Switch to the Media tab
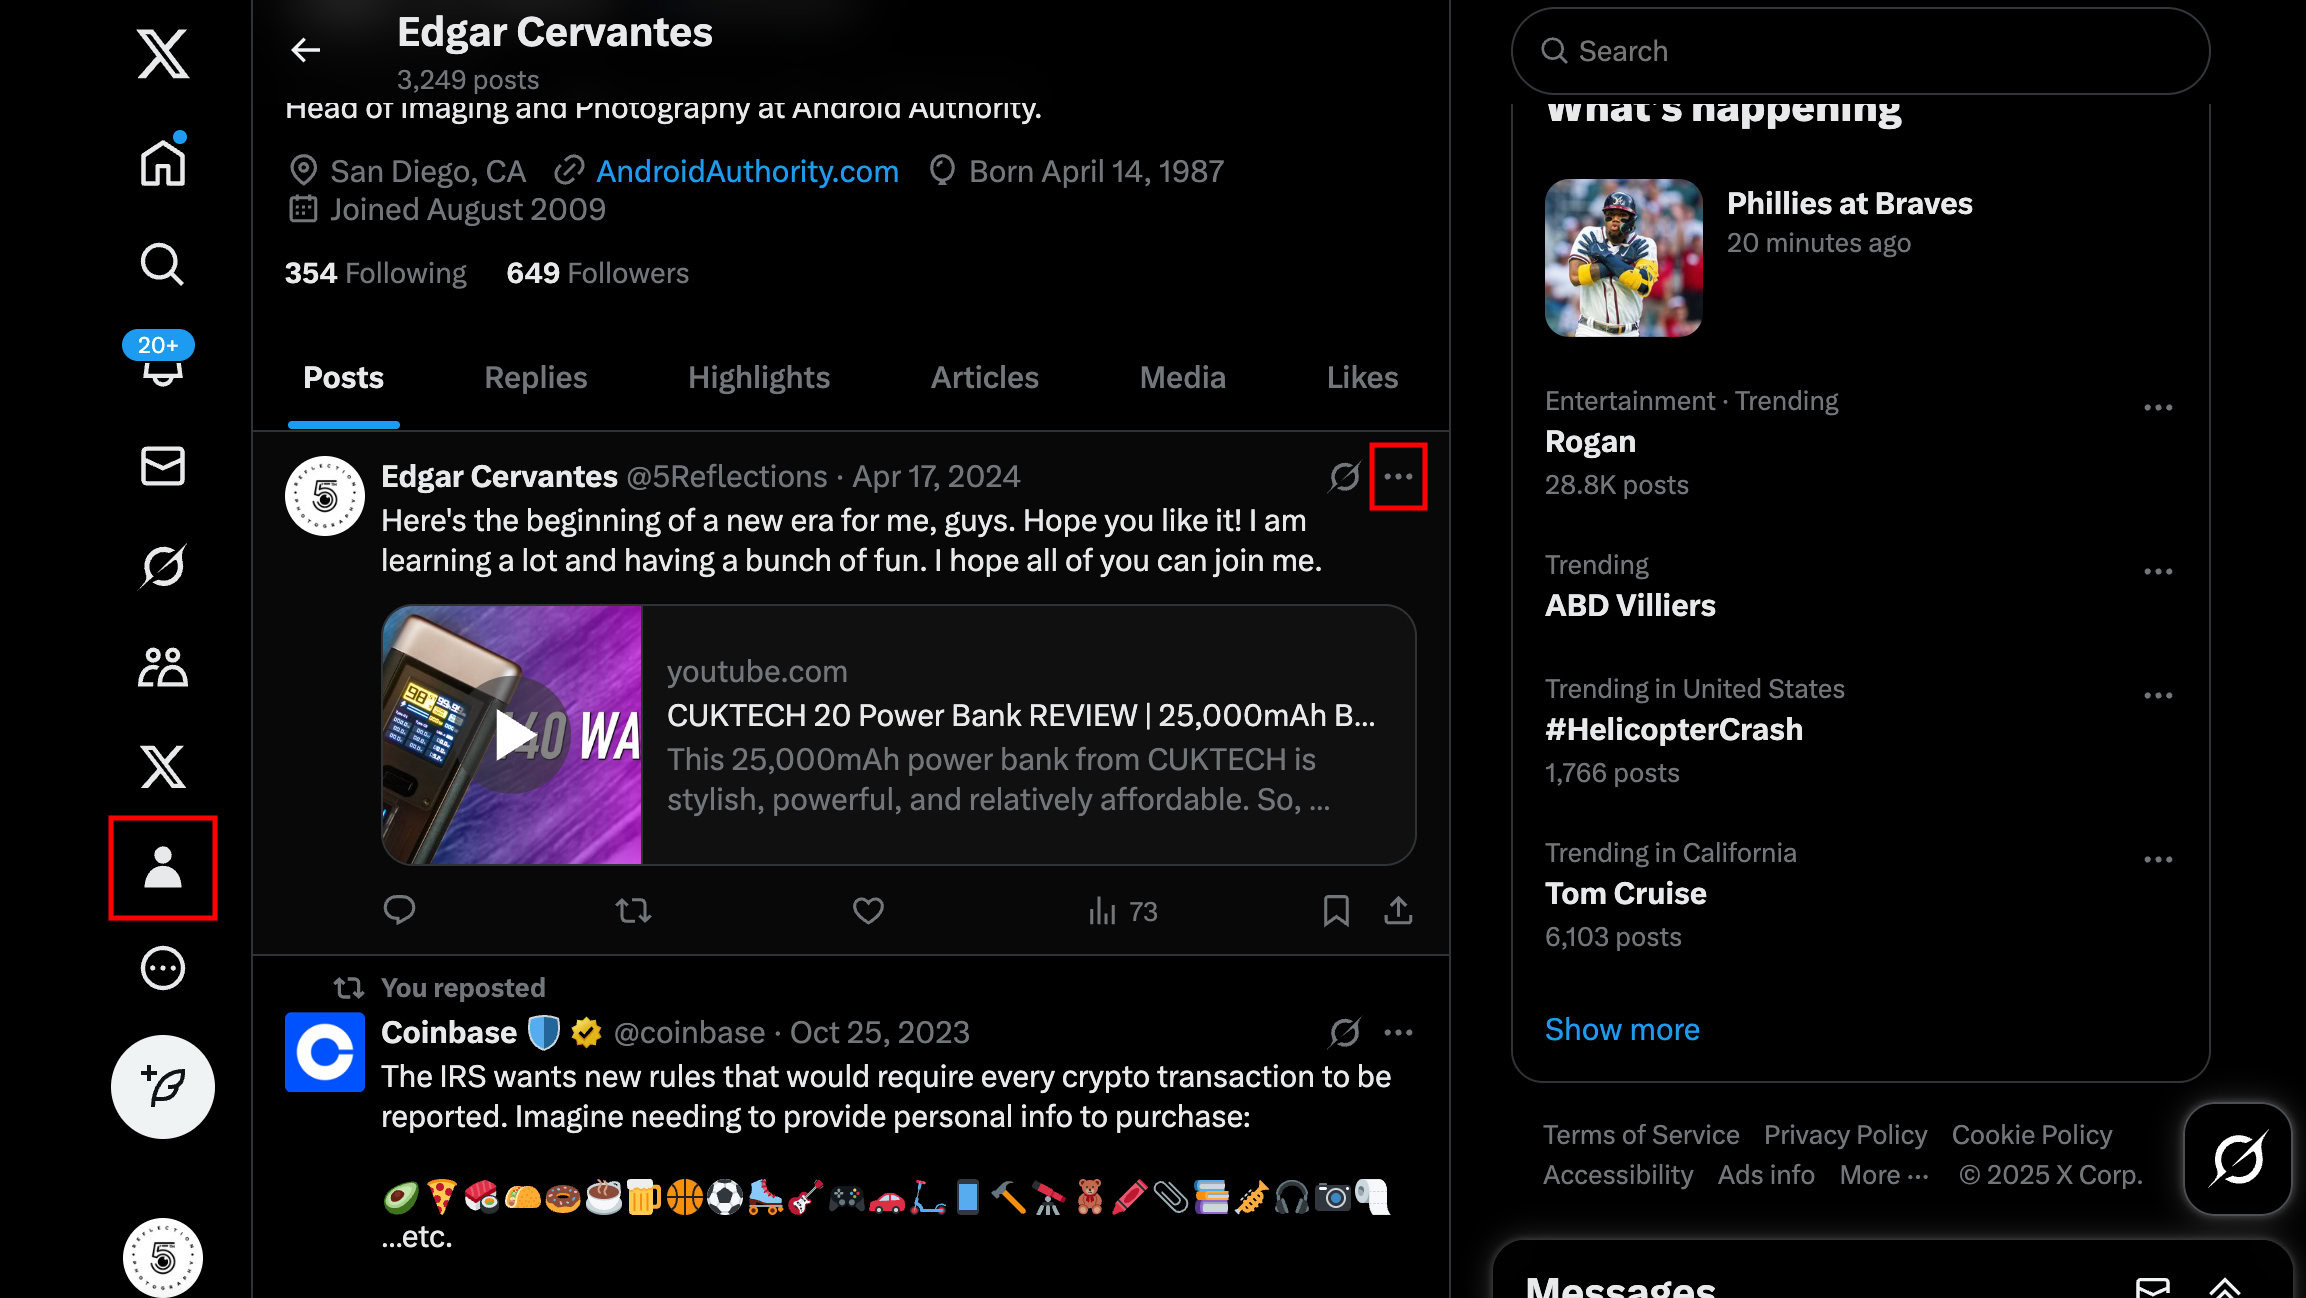Viewport: 2306px width, 1298px height. pyautogui.click(x=1182, y=378)
